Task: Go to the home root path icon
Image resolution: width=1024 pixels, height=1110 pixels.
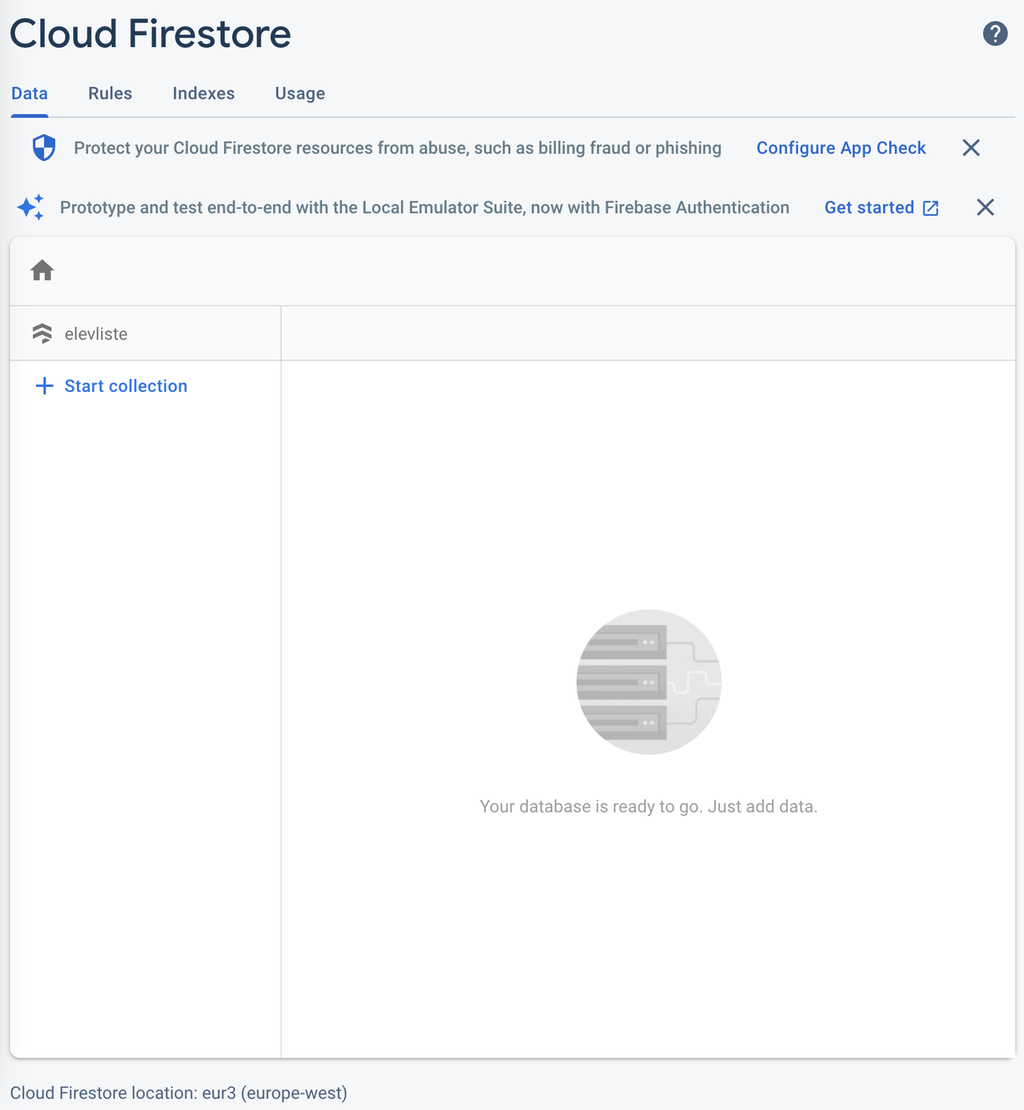Action: click(x=42, y=271)
